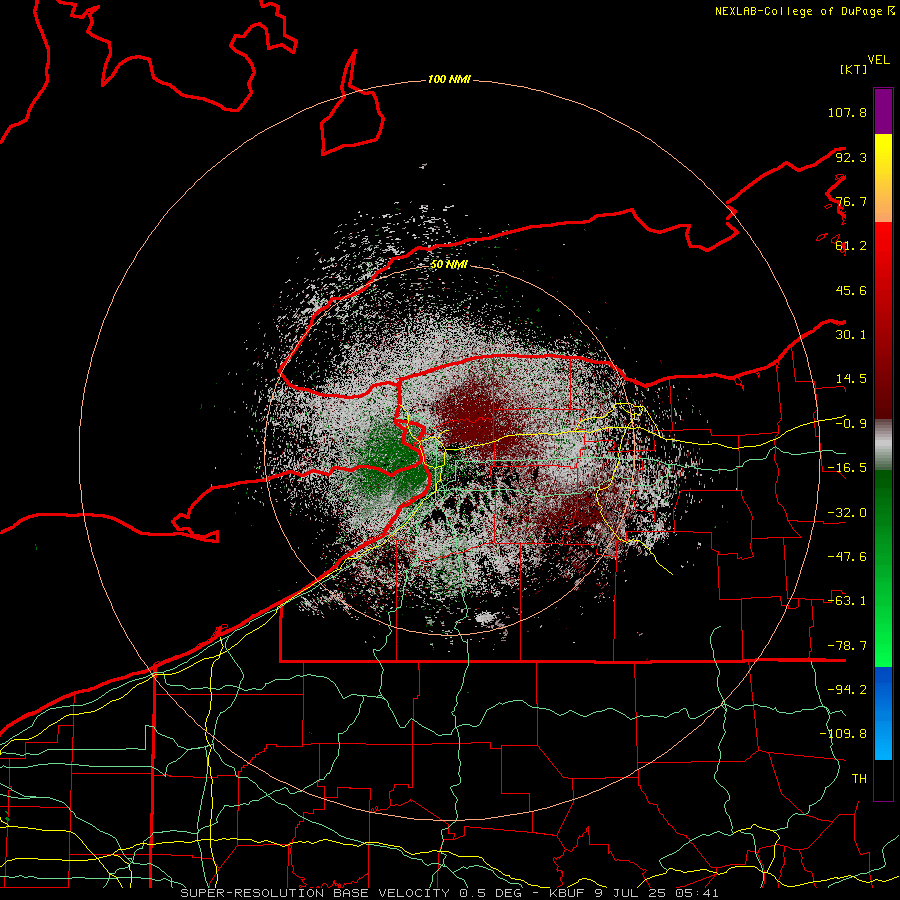Click the VEL label above the color scale

(878, 60)
